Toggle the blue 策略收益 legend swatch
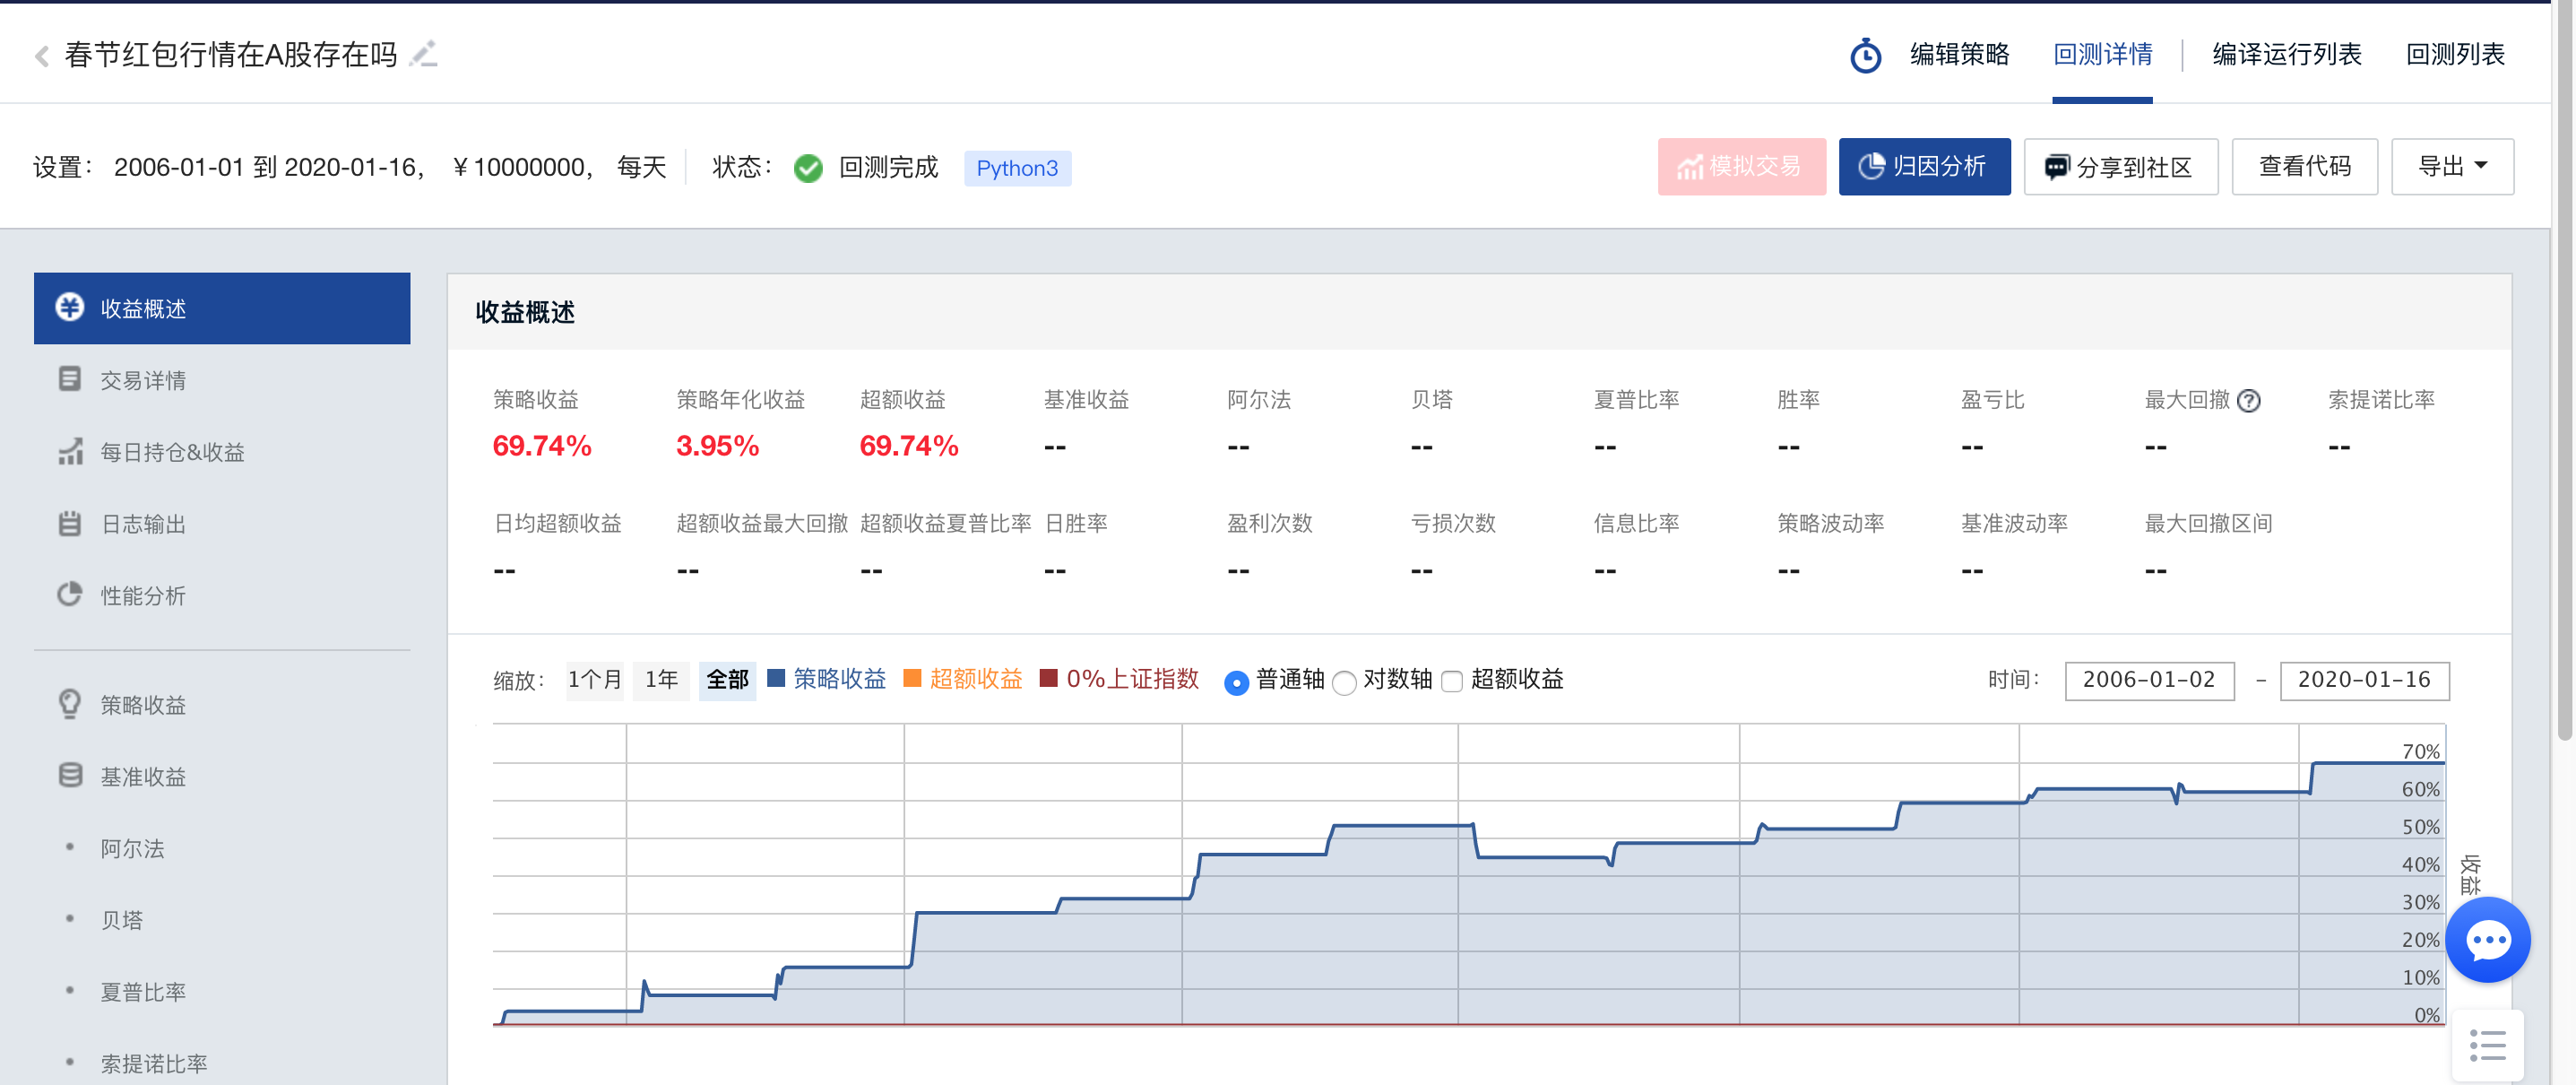The image size is (2576, 1085). point(776,678)
